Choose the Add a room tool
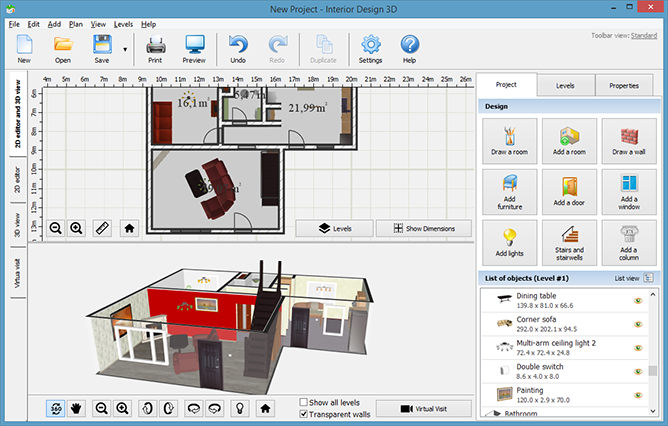 tap(569, 141)
